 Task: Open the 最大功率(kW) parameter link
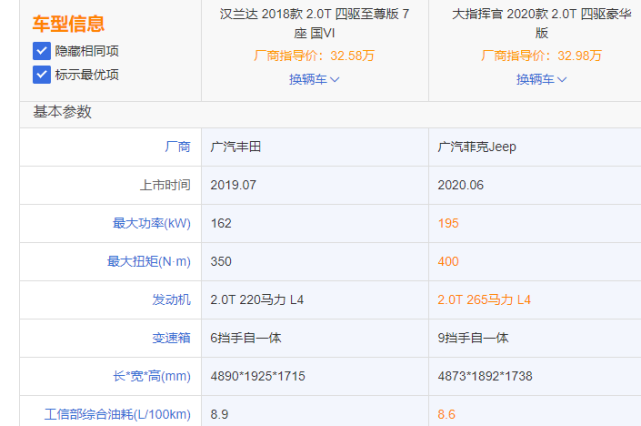coord(152,223)
